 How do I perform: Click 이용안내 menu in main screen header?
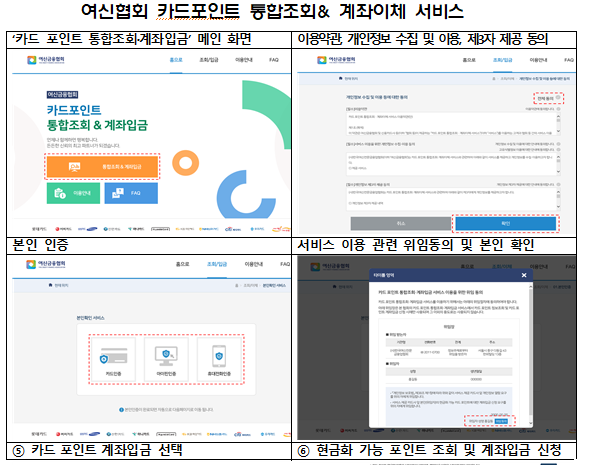tap(244, 60)
